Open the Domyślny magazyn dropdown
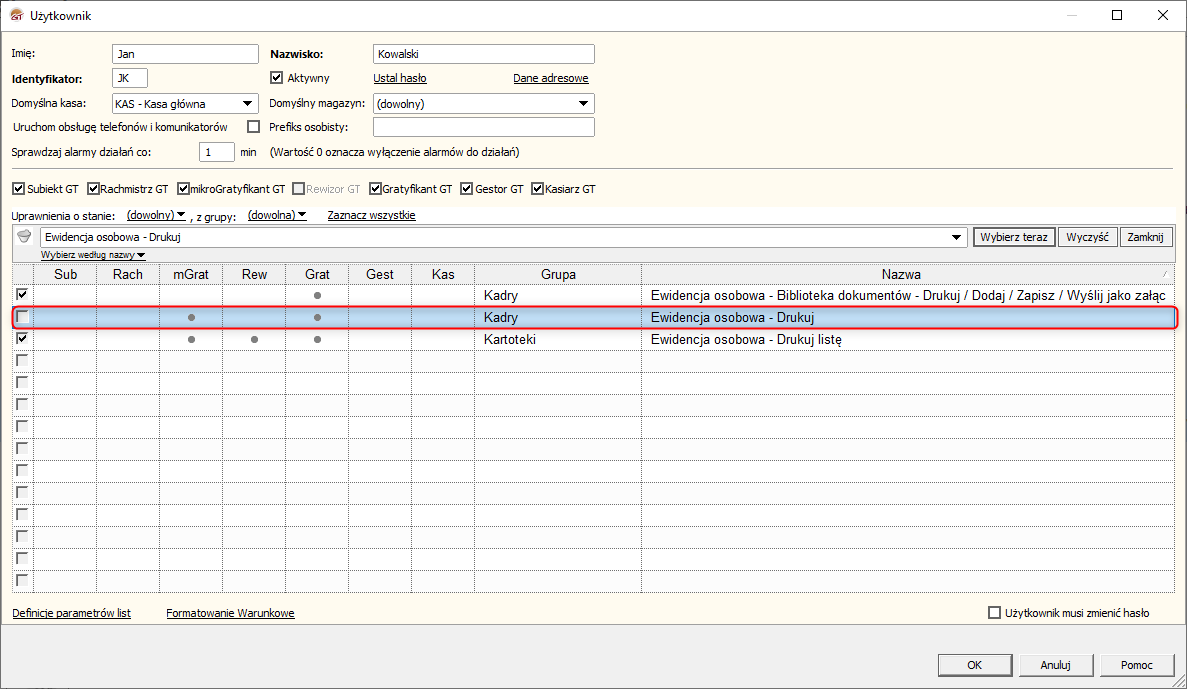The height and width of the screenshot is (689, 1187). point(583,104)
